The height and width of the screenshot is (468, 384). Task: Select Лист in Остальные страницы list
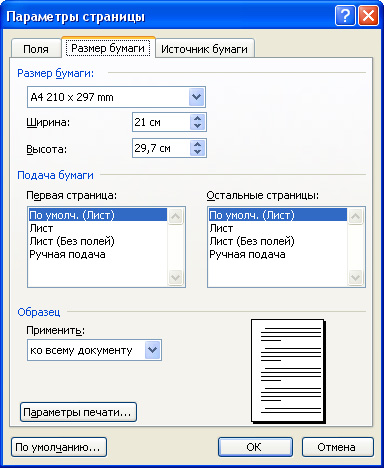278,228
